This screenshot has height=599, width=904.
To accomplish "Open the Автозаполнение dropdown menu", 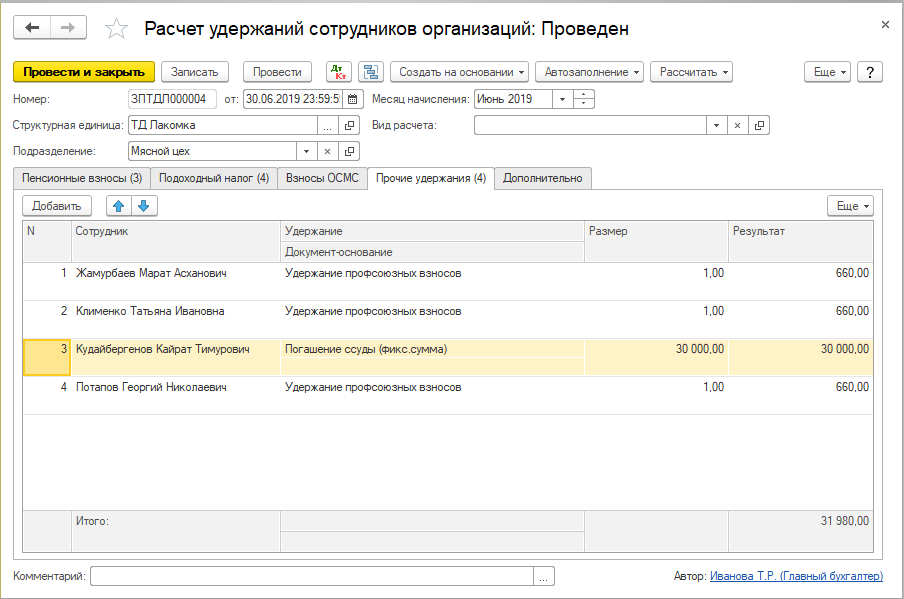I will tap(593, 72).
